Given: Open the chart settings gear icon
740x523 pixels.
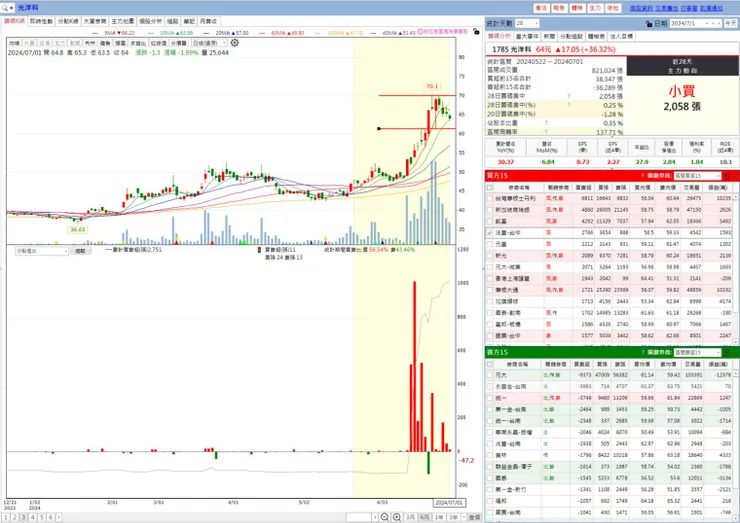Looking at the screenshot, I should coord(235,43).
